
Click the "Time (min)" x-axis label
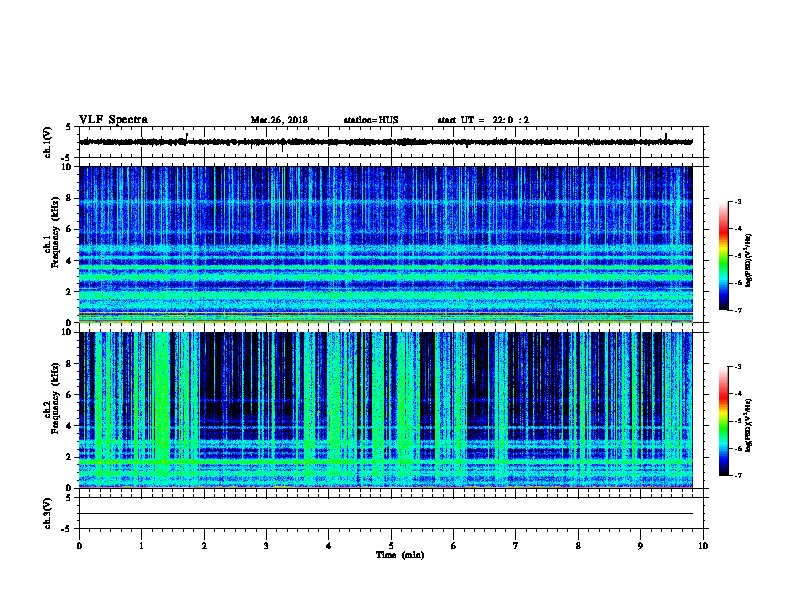400,555
